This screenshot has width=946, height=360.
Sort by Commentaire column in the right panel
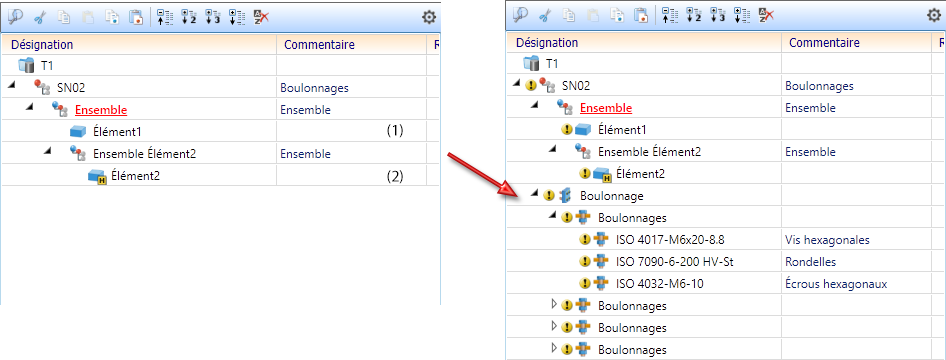pos(857,43)
